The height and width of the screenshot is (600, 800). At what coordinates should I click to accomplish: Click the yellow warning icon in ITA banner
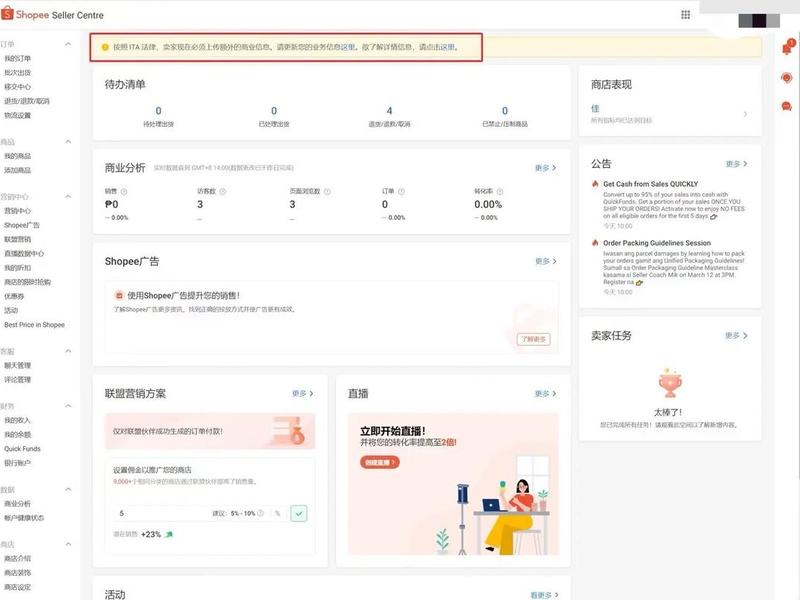[105, 47]
